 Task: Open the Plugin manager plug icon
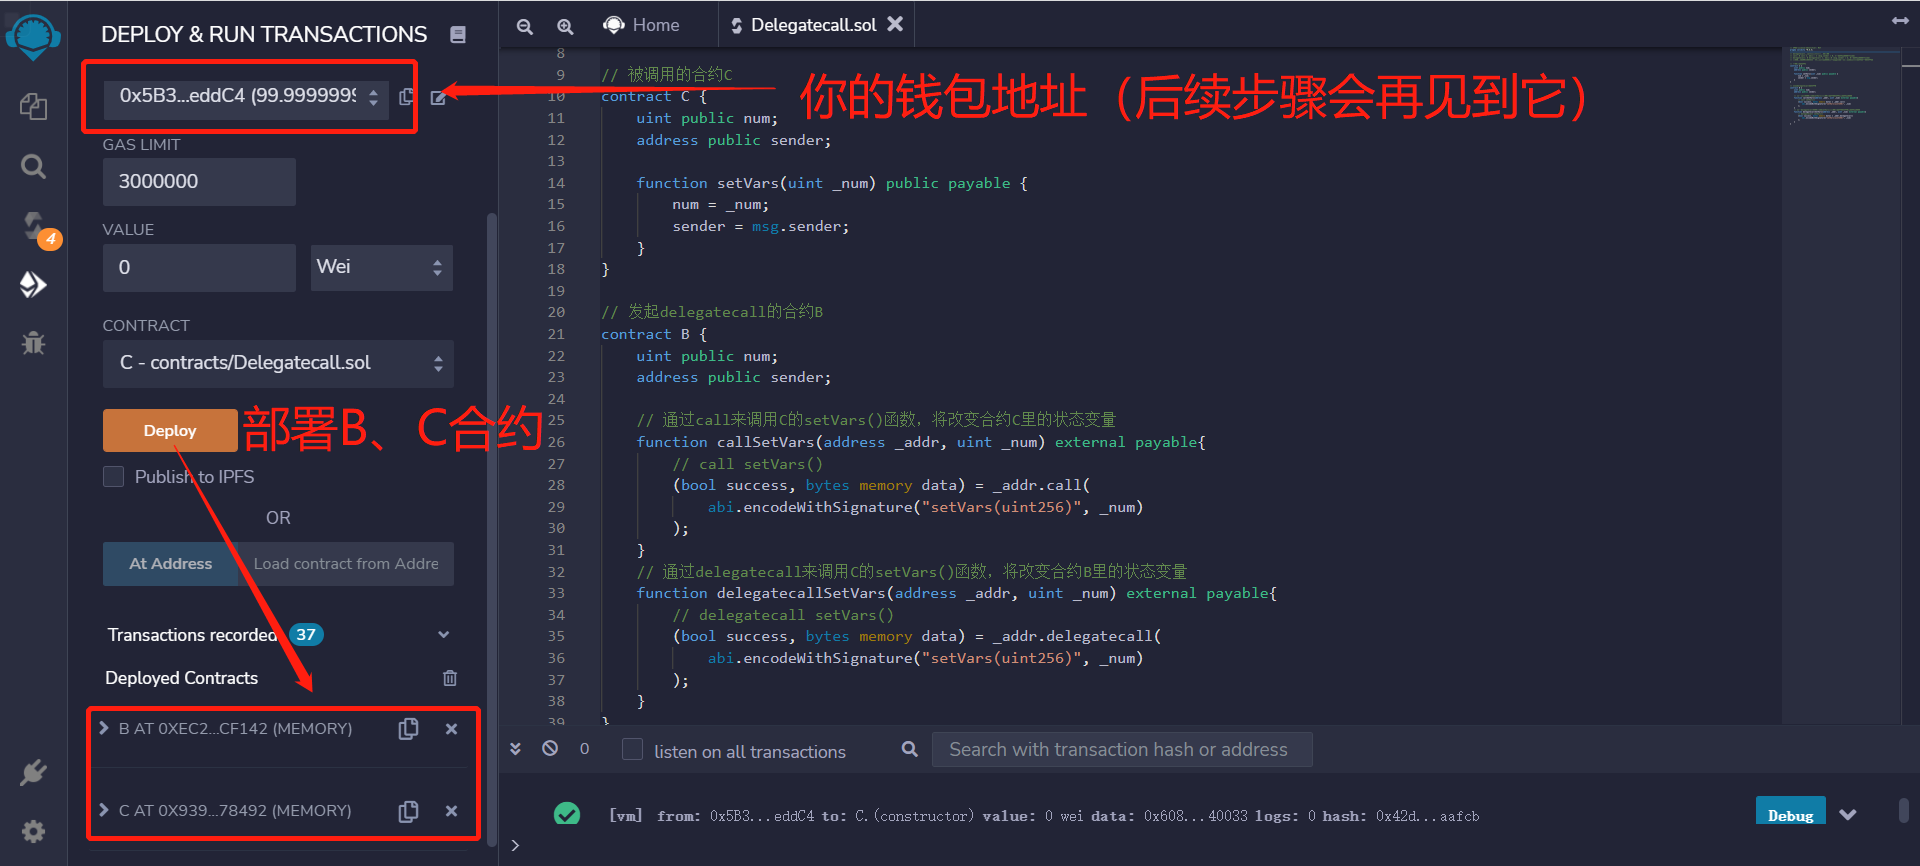click(33, 772)
